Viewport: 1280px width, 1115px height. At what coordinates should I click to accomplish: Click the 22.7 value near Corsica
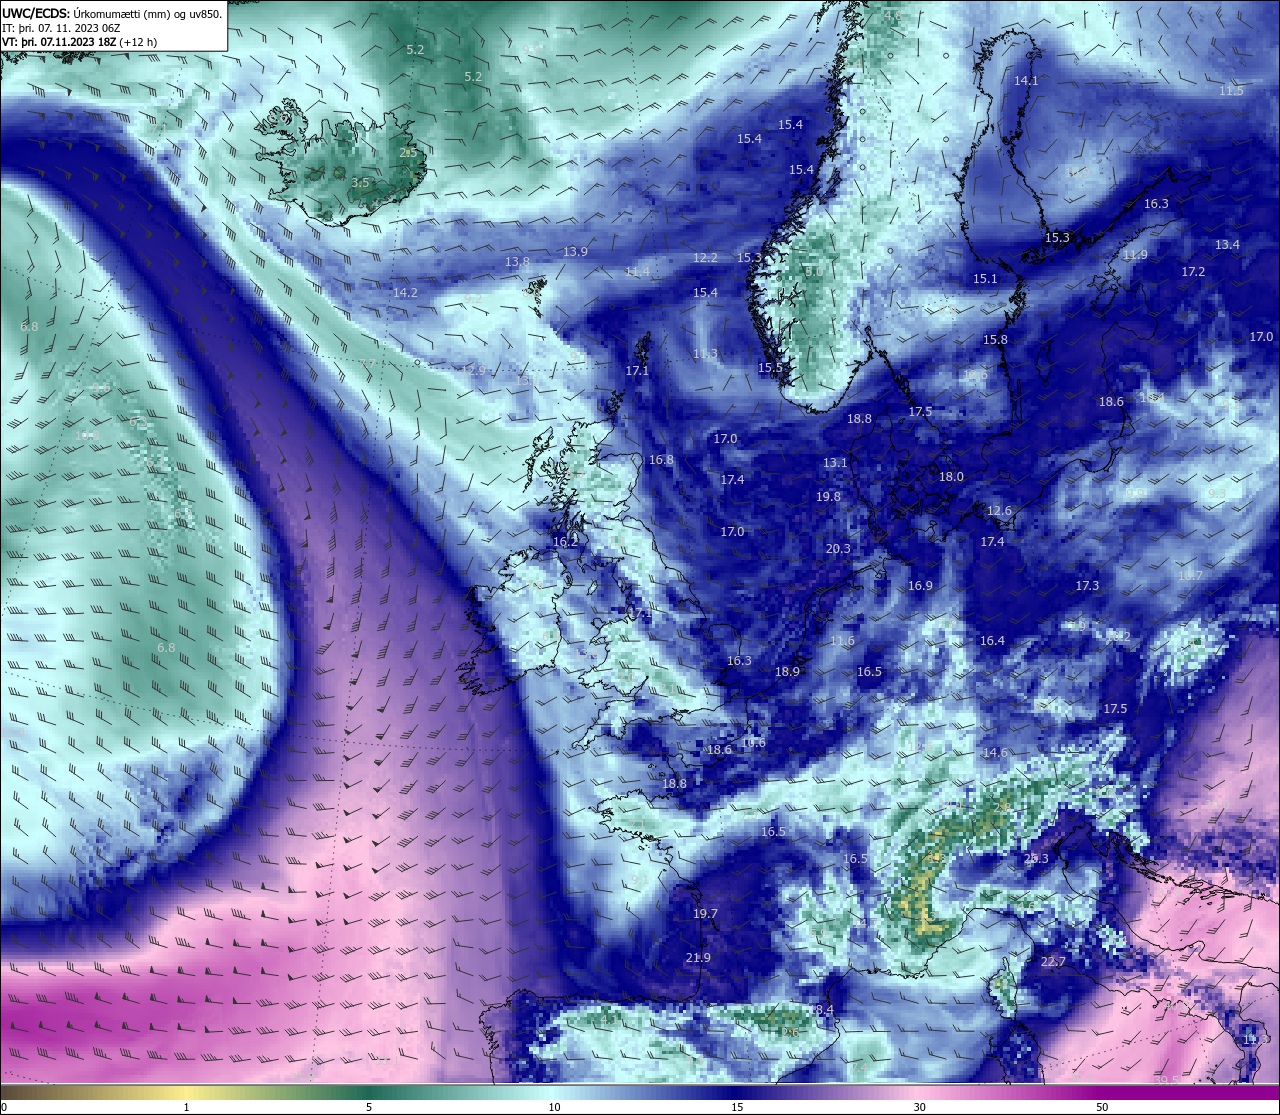(x=1053, y=962)
